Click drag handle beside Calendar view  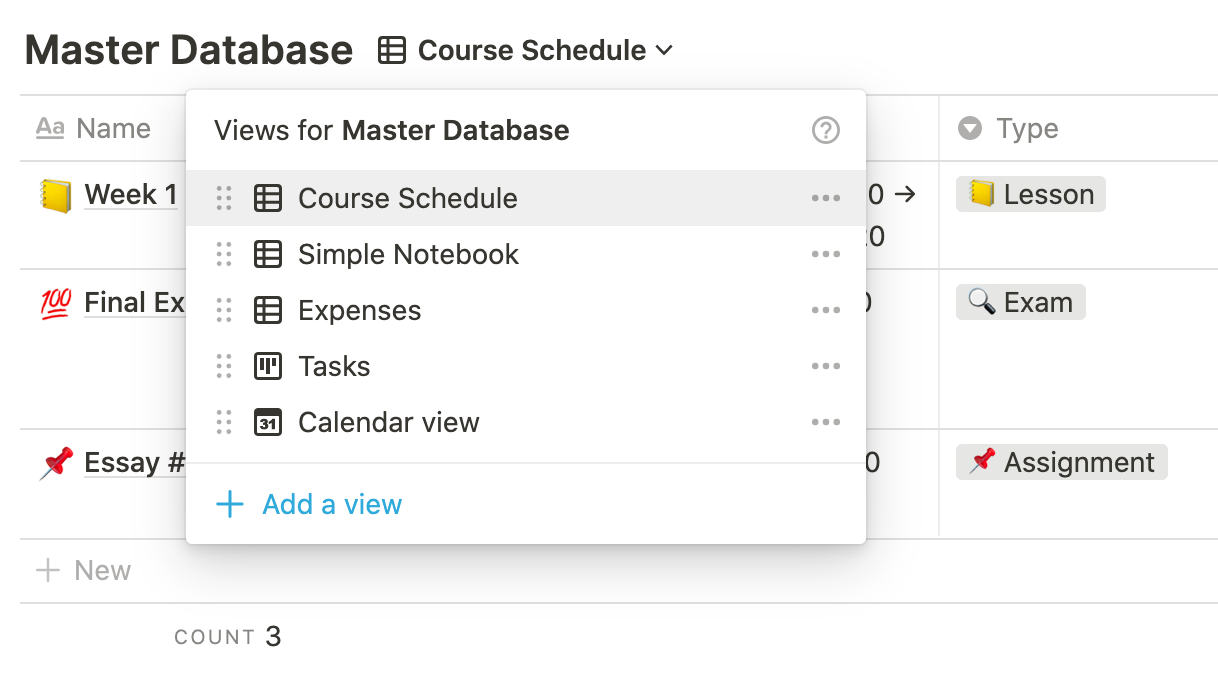click(x=224, y=422)
